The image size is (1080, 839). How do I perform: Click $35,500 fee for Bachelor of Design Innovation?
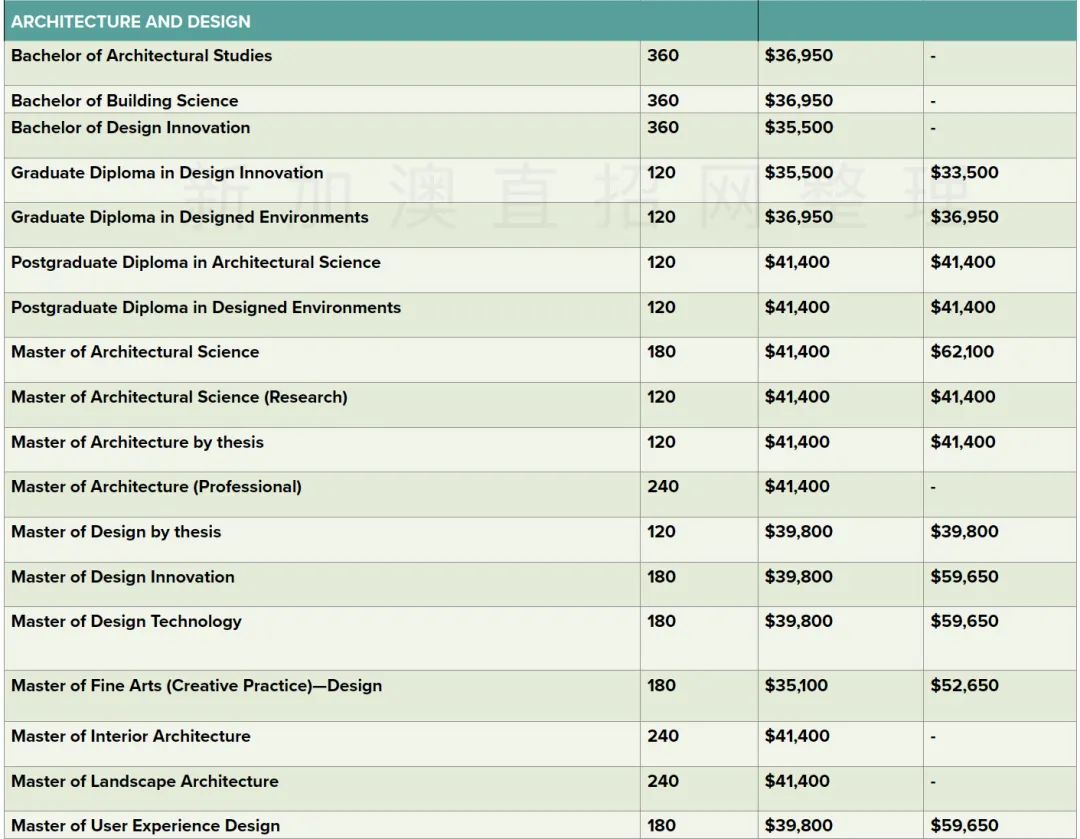798,127
